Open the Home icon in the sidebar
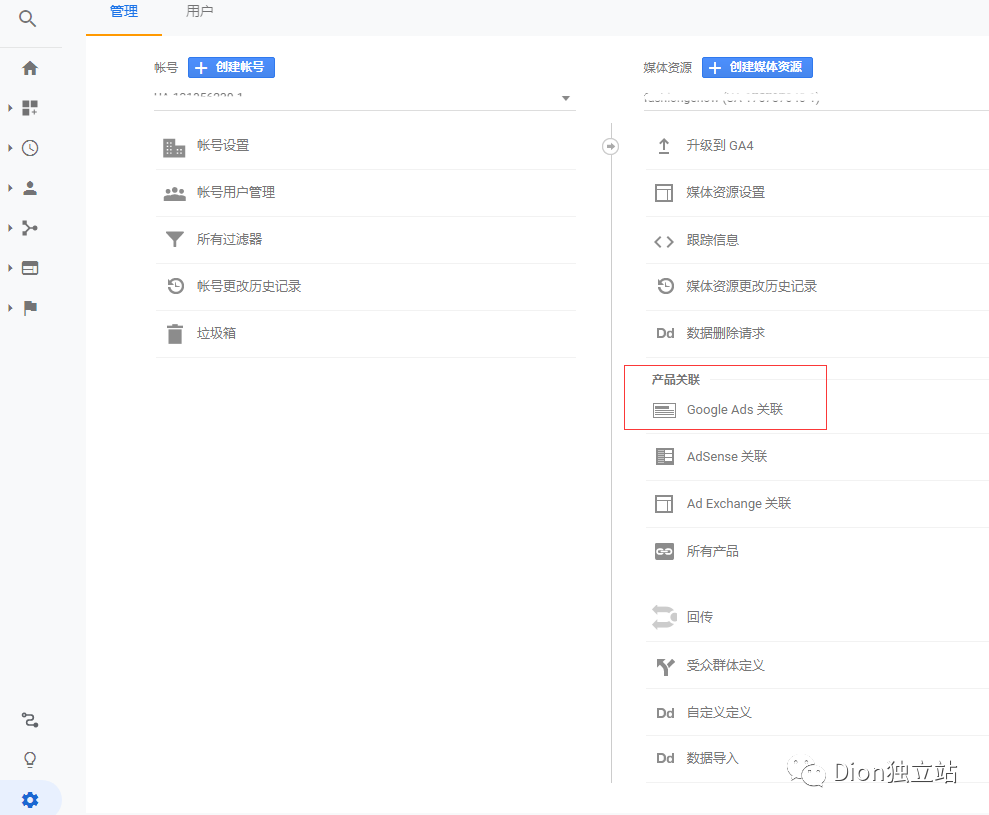This screenshot has width=989, height=815. click(x=30, y=67)
